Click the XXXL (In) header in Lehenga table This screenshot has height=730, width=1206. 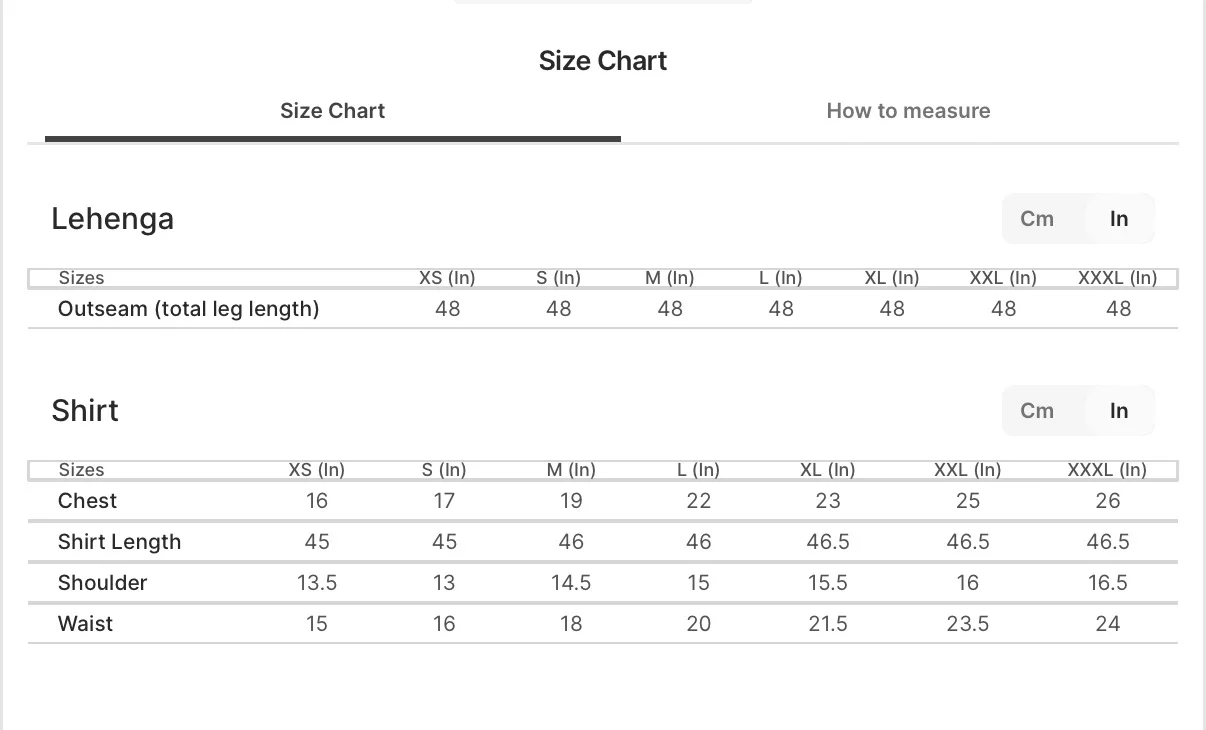[x=1117, y=278]
